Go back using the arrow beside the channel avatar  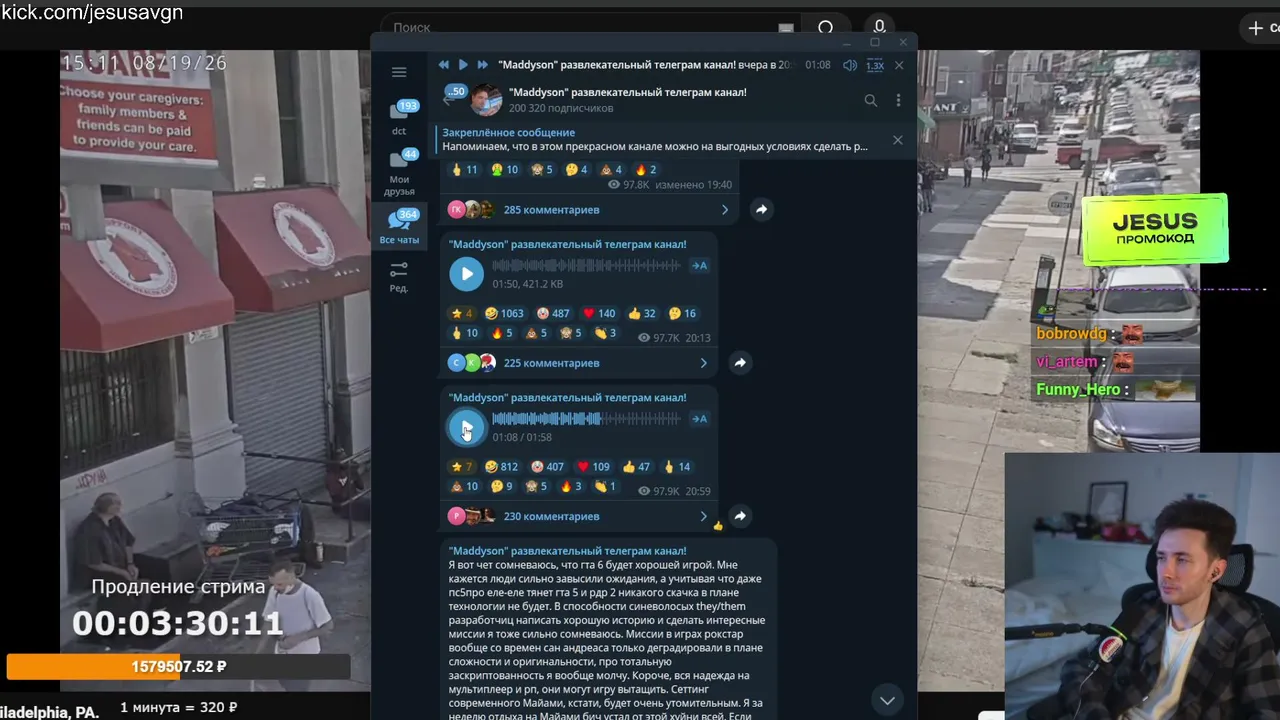point(450,99)
